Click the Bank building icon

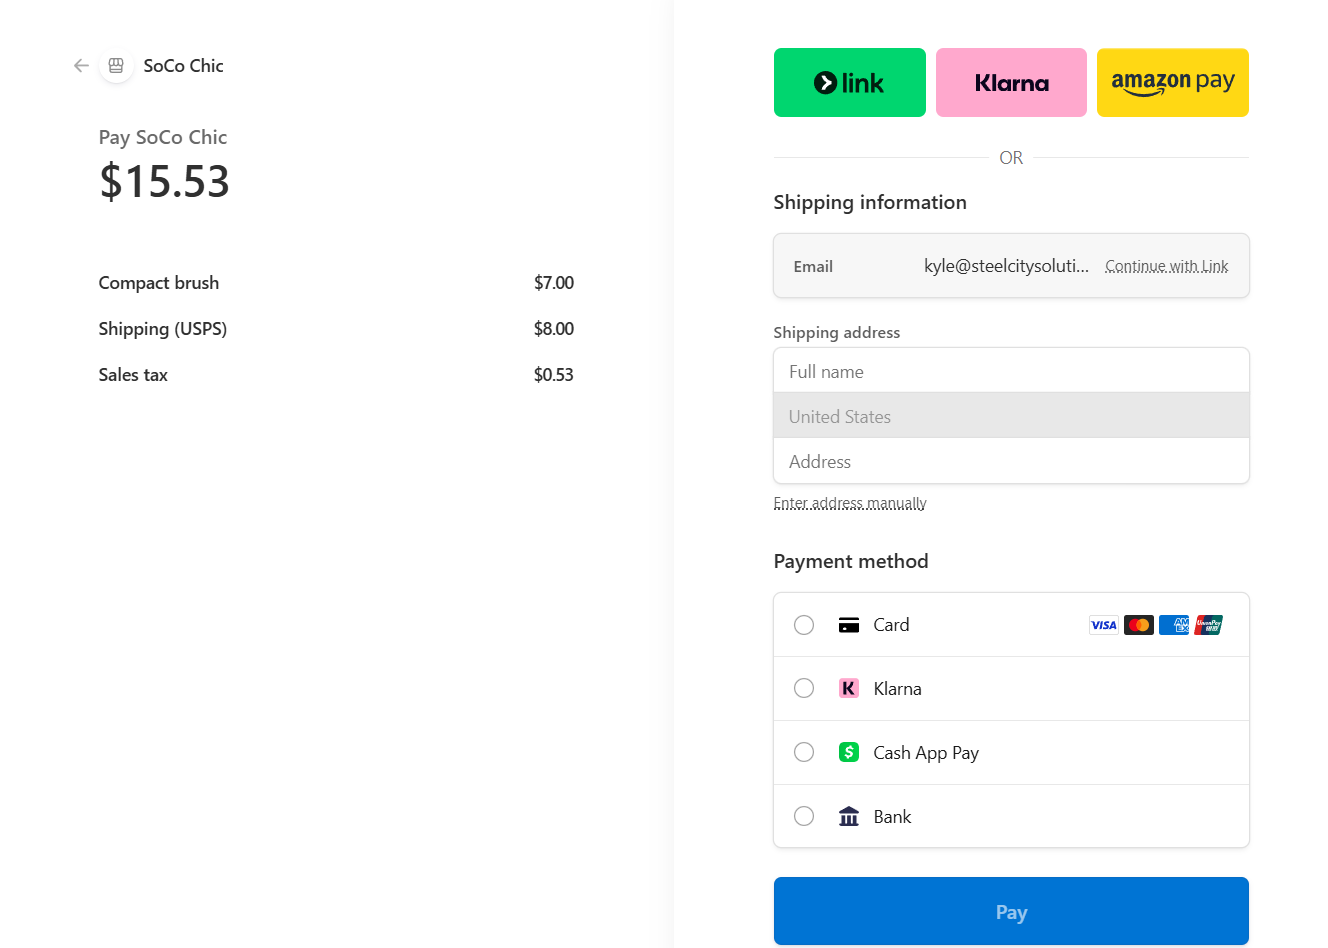point(849,816)
